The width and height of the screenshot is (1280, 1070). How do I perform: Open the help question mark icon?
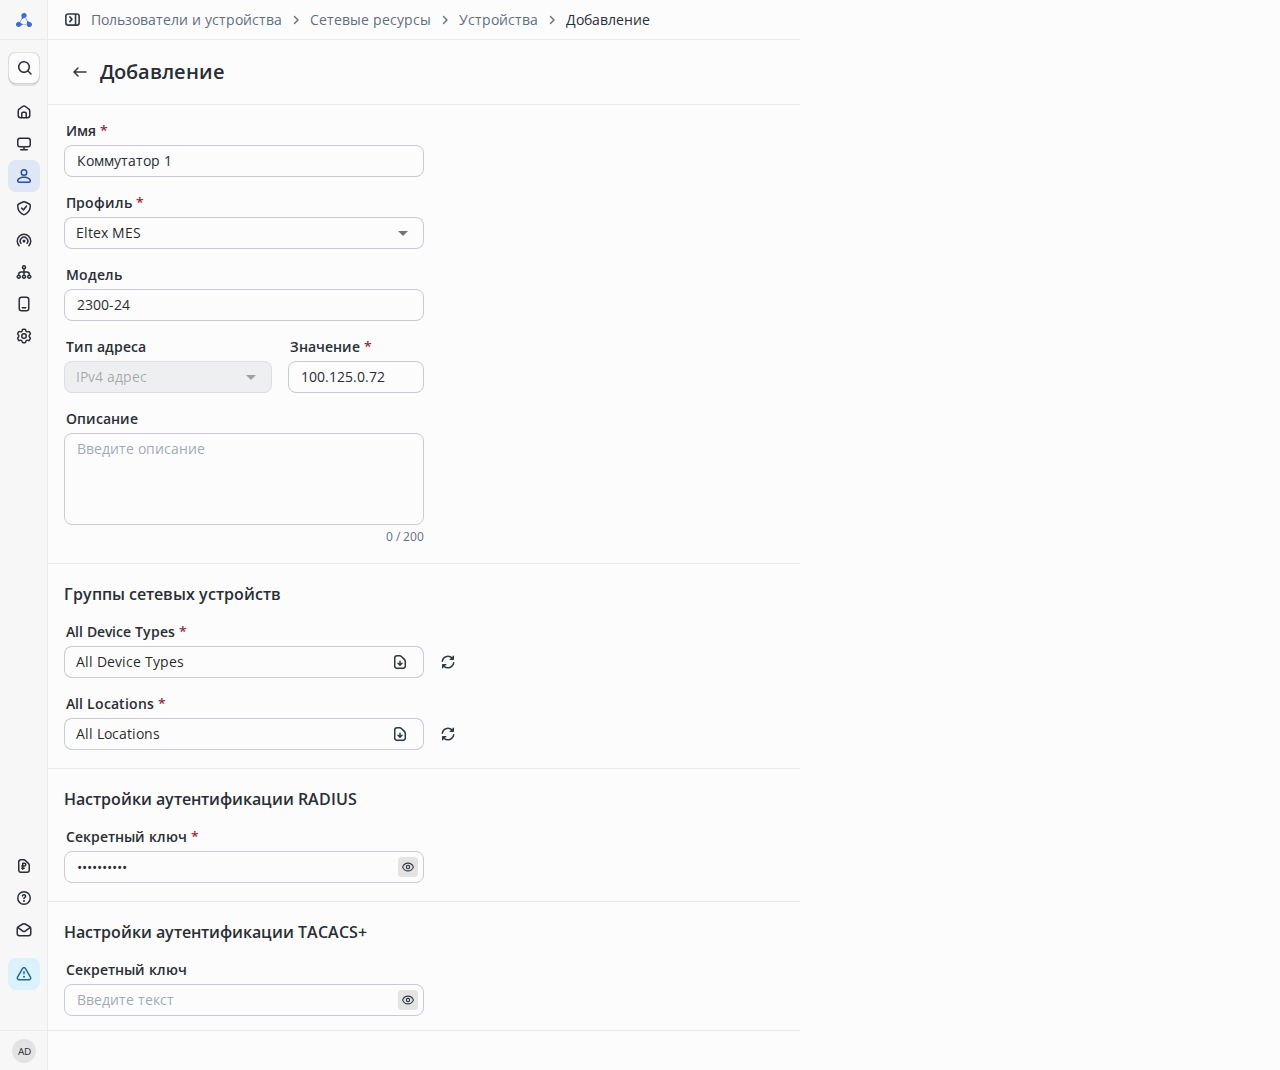coord(24,898)
